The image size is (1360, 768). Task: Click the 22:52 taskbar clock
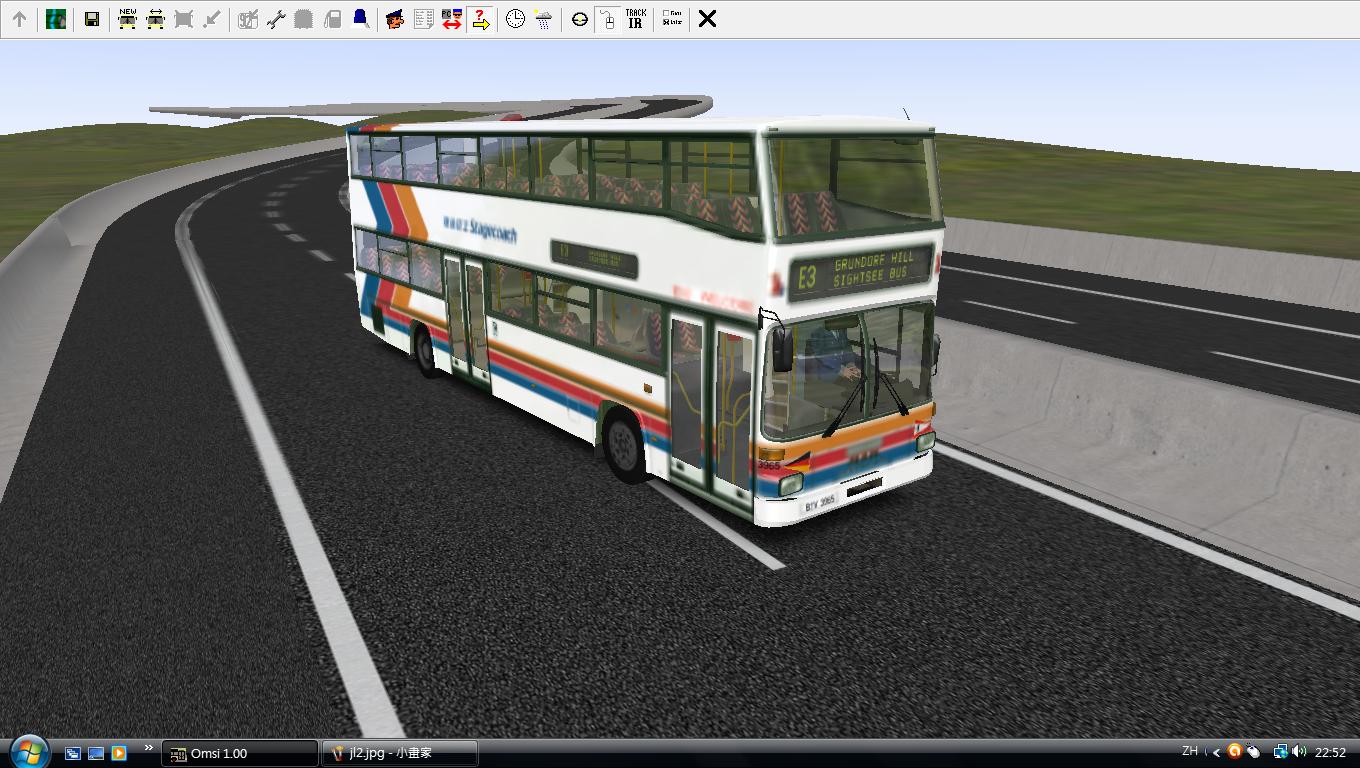[x=1330, y=752]
